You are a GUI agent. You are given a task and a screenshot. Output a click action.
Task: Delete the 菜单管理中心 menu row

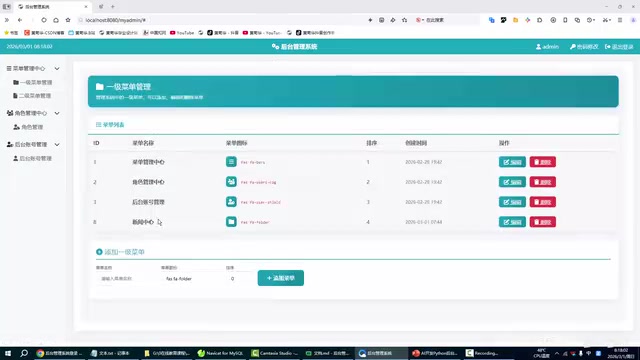pyautogui.click(x=542, y=162)
